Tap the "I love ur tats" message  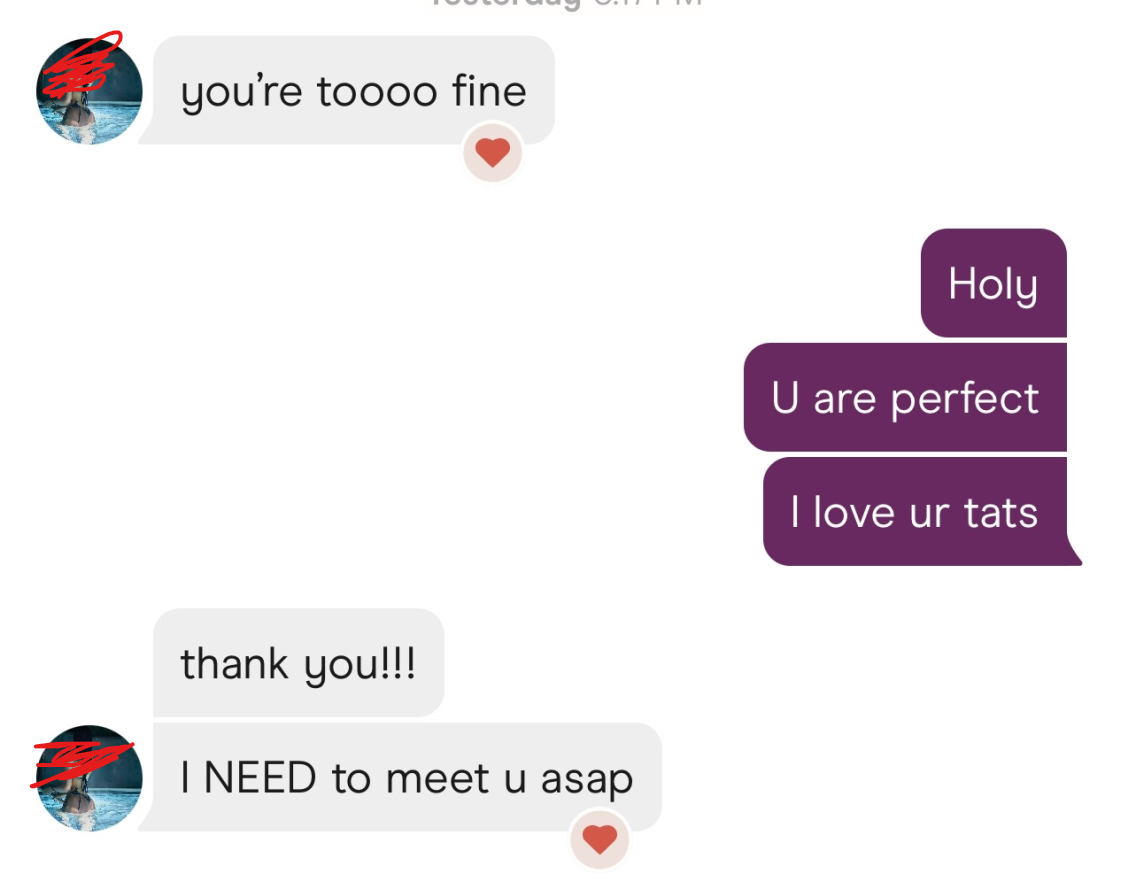coord(914,512)
